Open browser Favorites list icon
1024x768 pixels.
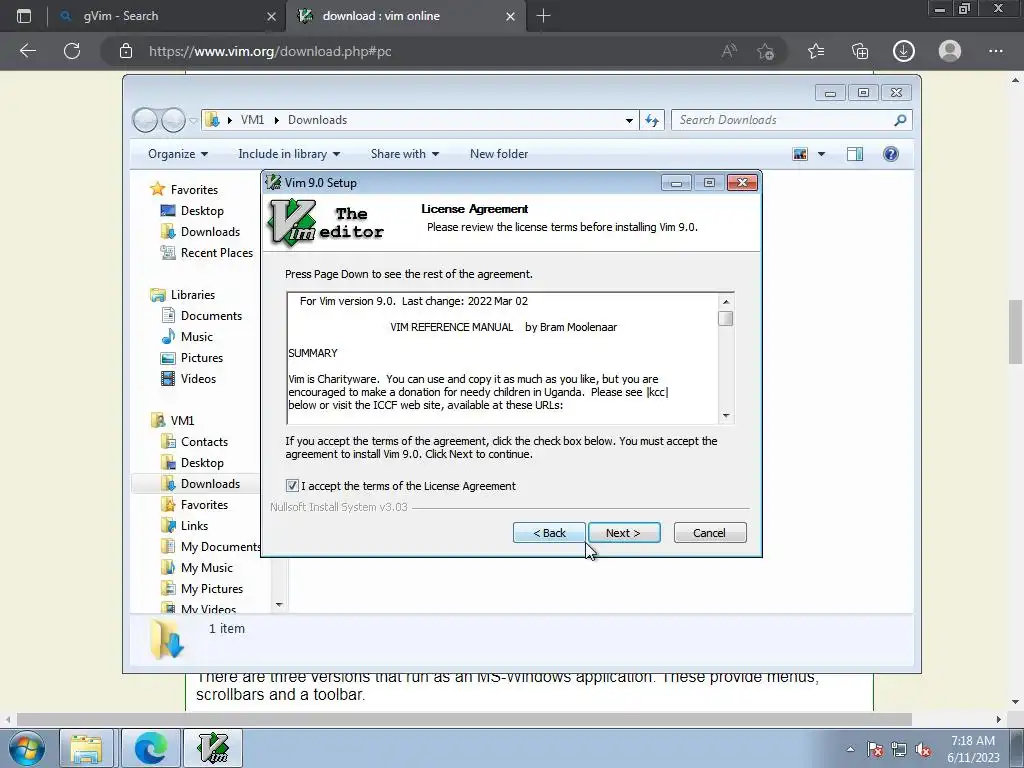click(x=816, y=51)
